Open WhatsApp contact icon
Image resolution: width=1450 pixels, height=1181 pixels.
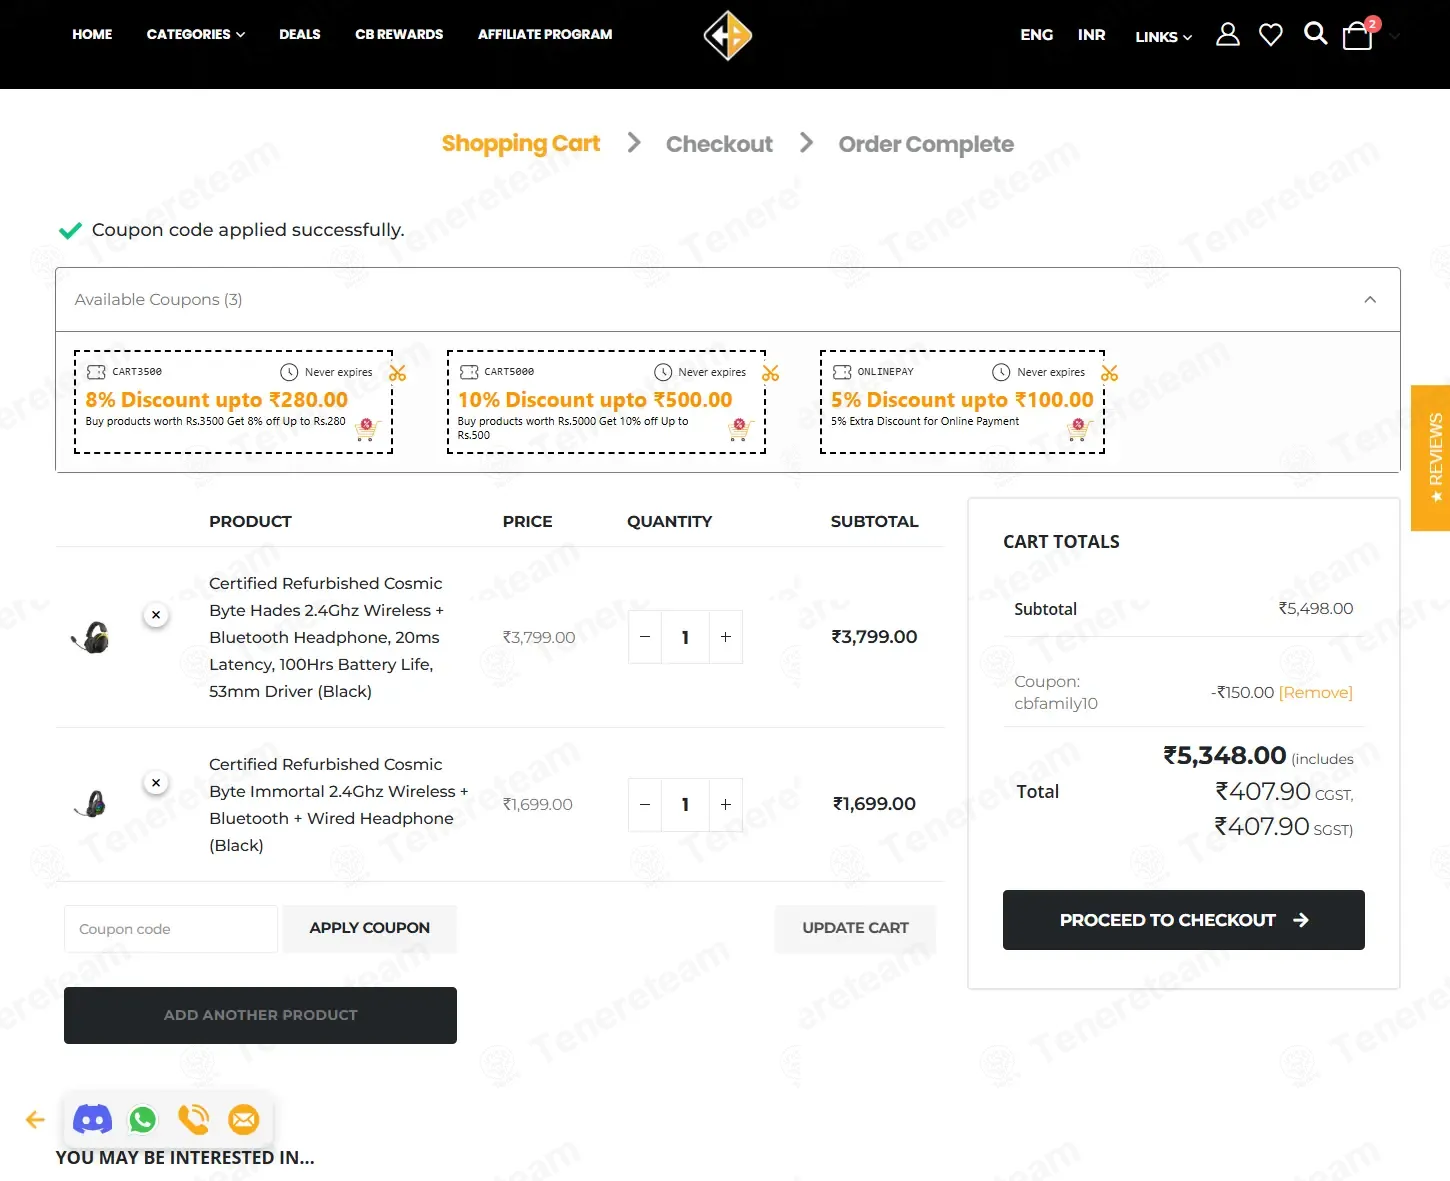pos(143,1120)
